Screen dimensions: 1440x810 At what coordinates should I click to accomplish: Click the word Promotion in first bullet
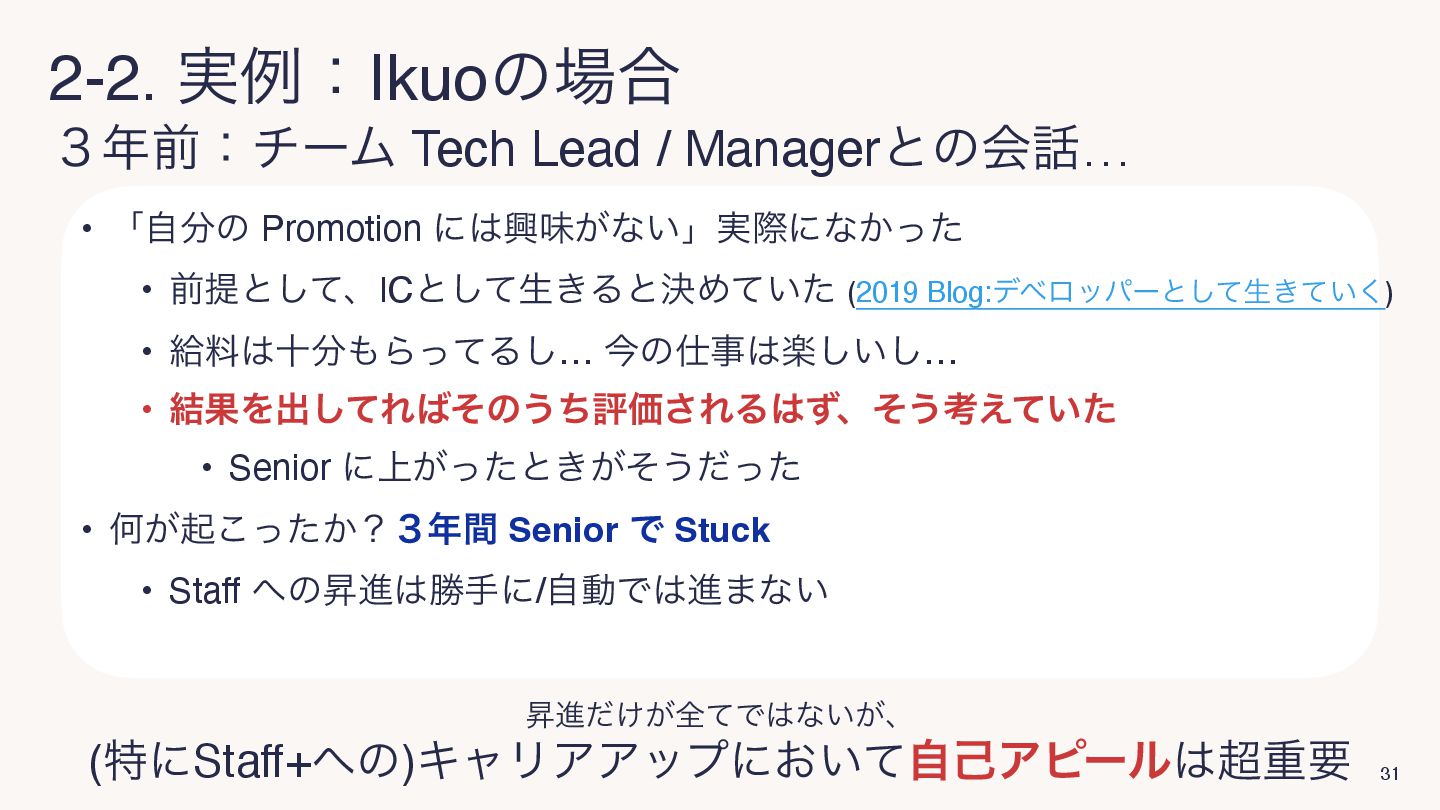[x=341, y=229]
